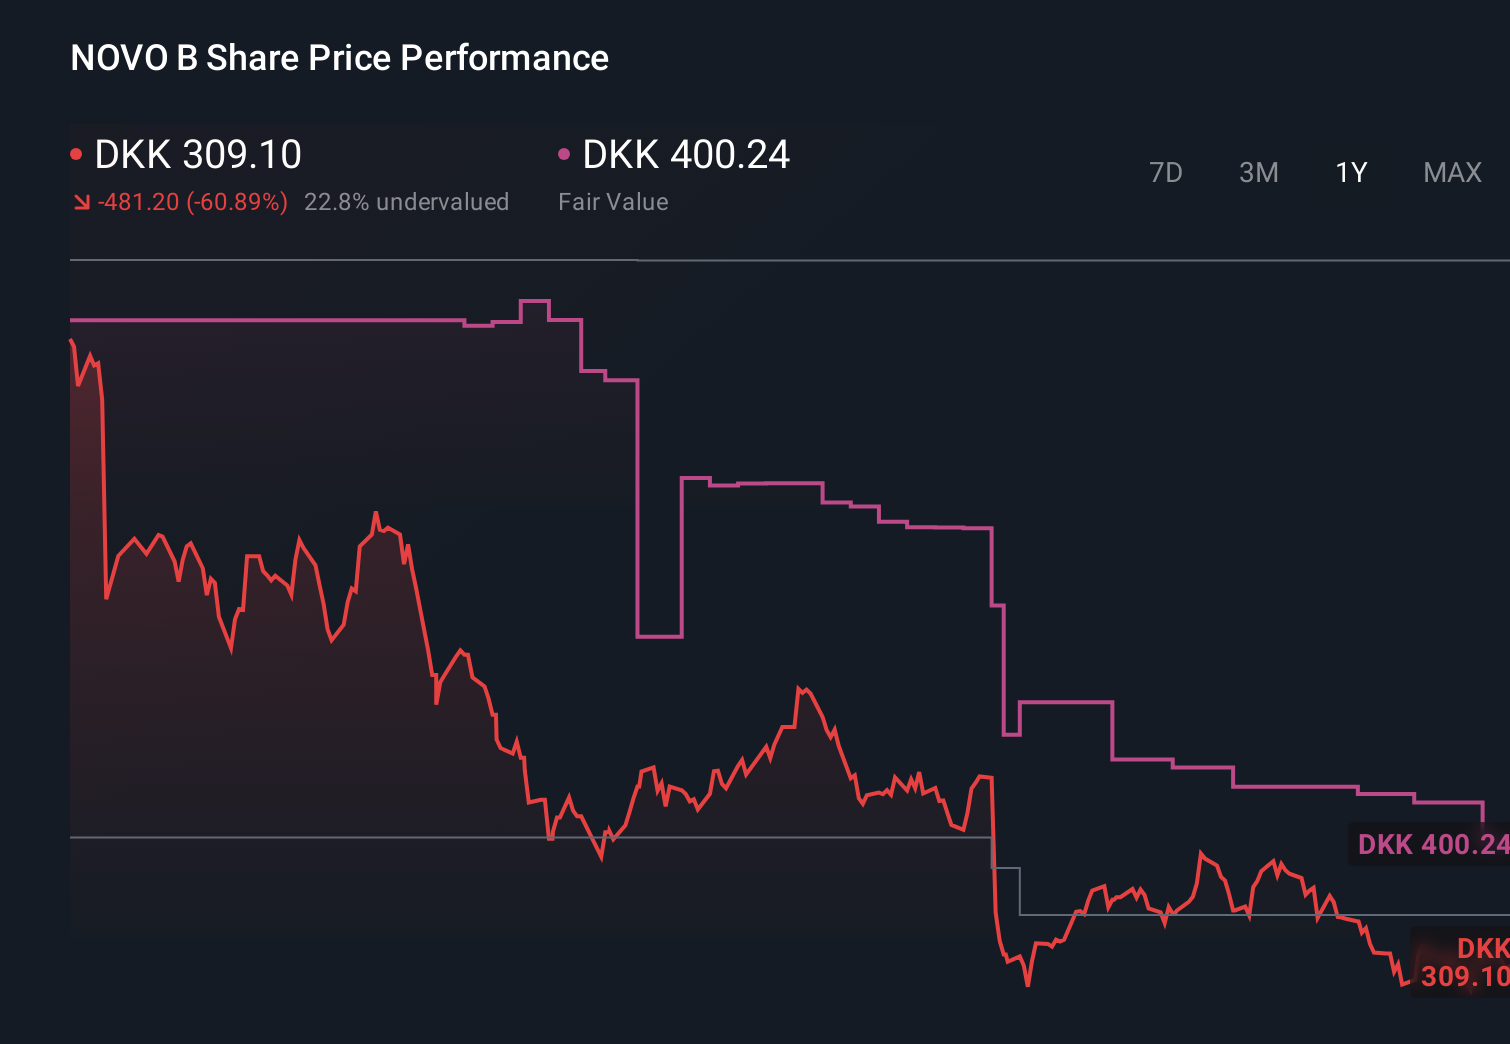The width and height of the screenshot is (1510, 1044).
Task: Switch to the 3M time range
Action: pyautogui.click(x=1258, y=172)
